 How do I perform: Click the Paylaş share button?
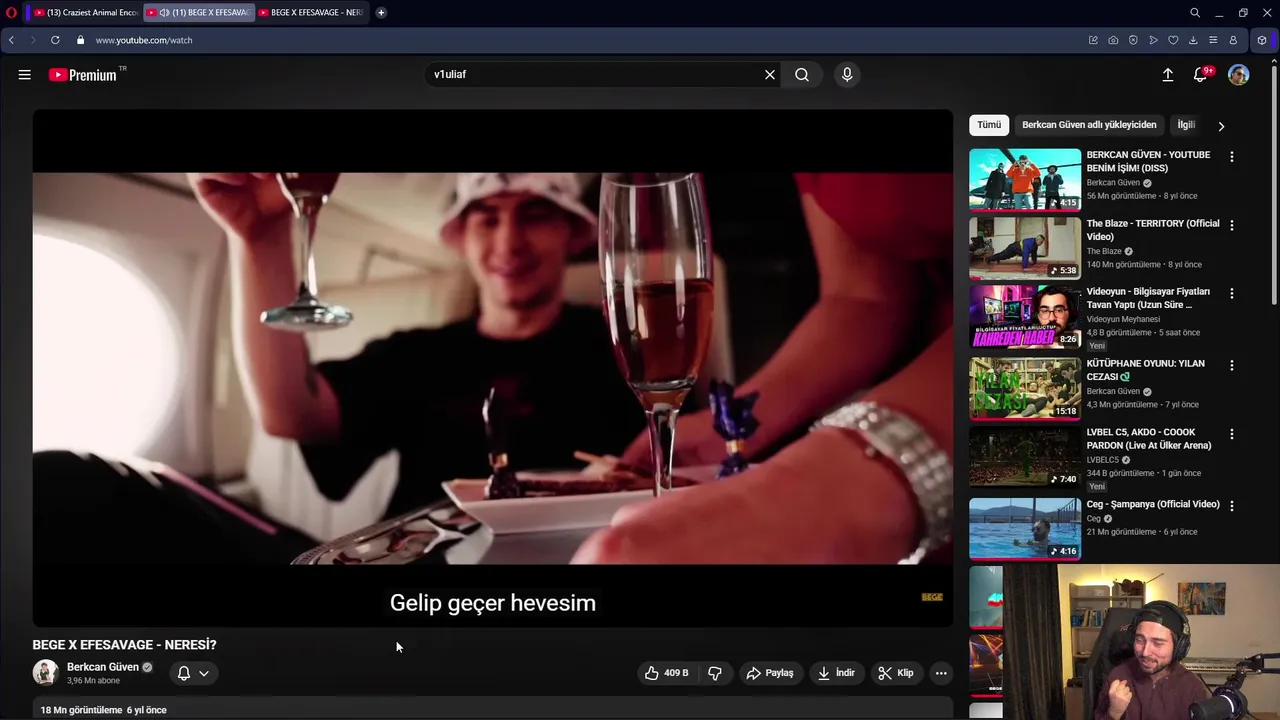(770, 673)
